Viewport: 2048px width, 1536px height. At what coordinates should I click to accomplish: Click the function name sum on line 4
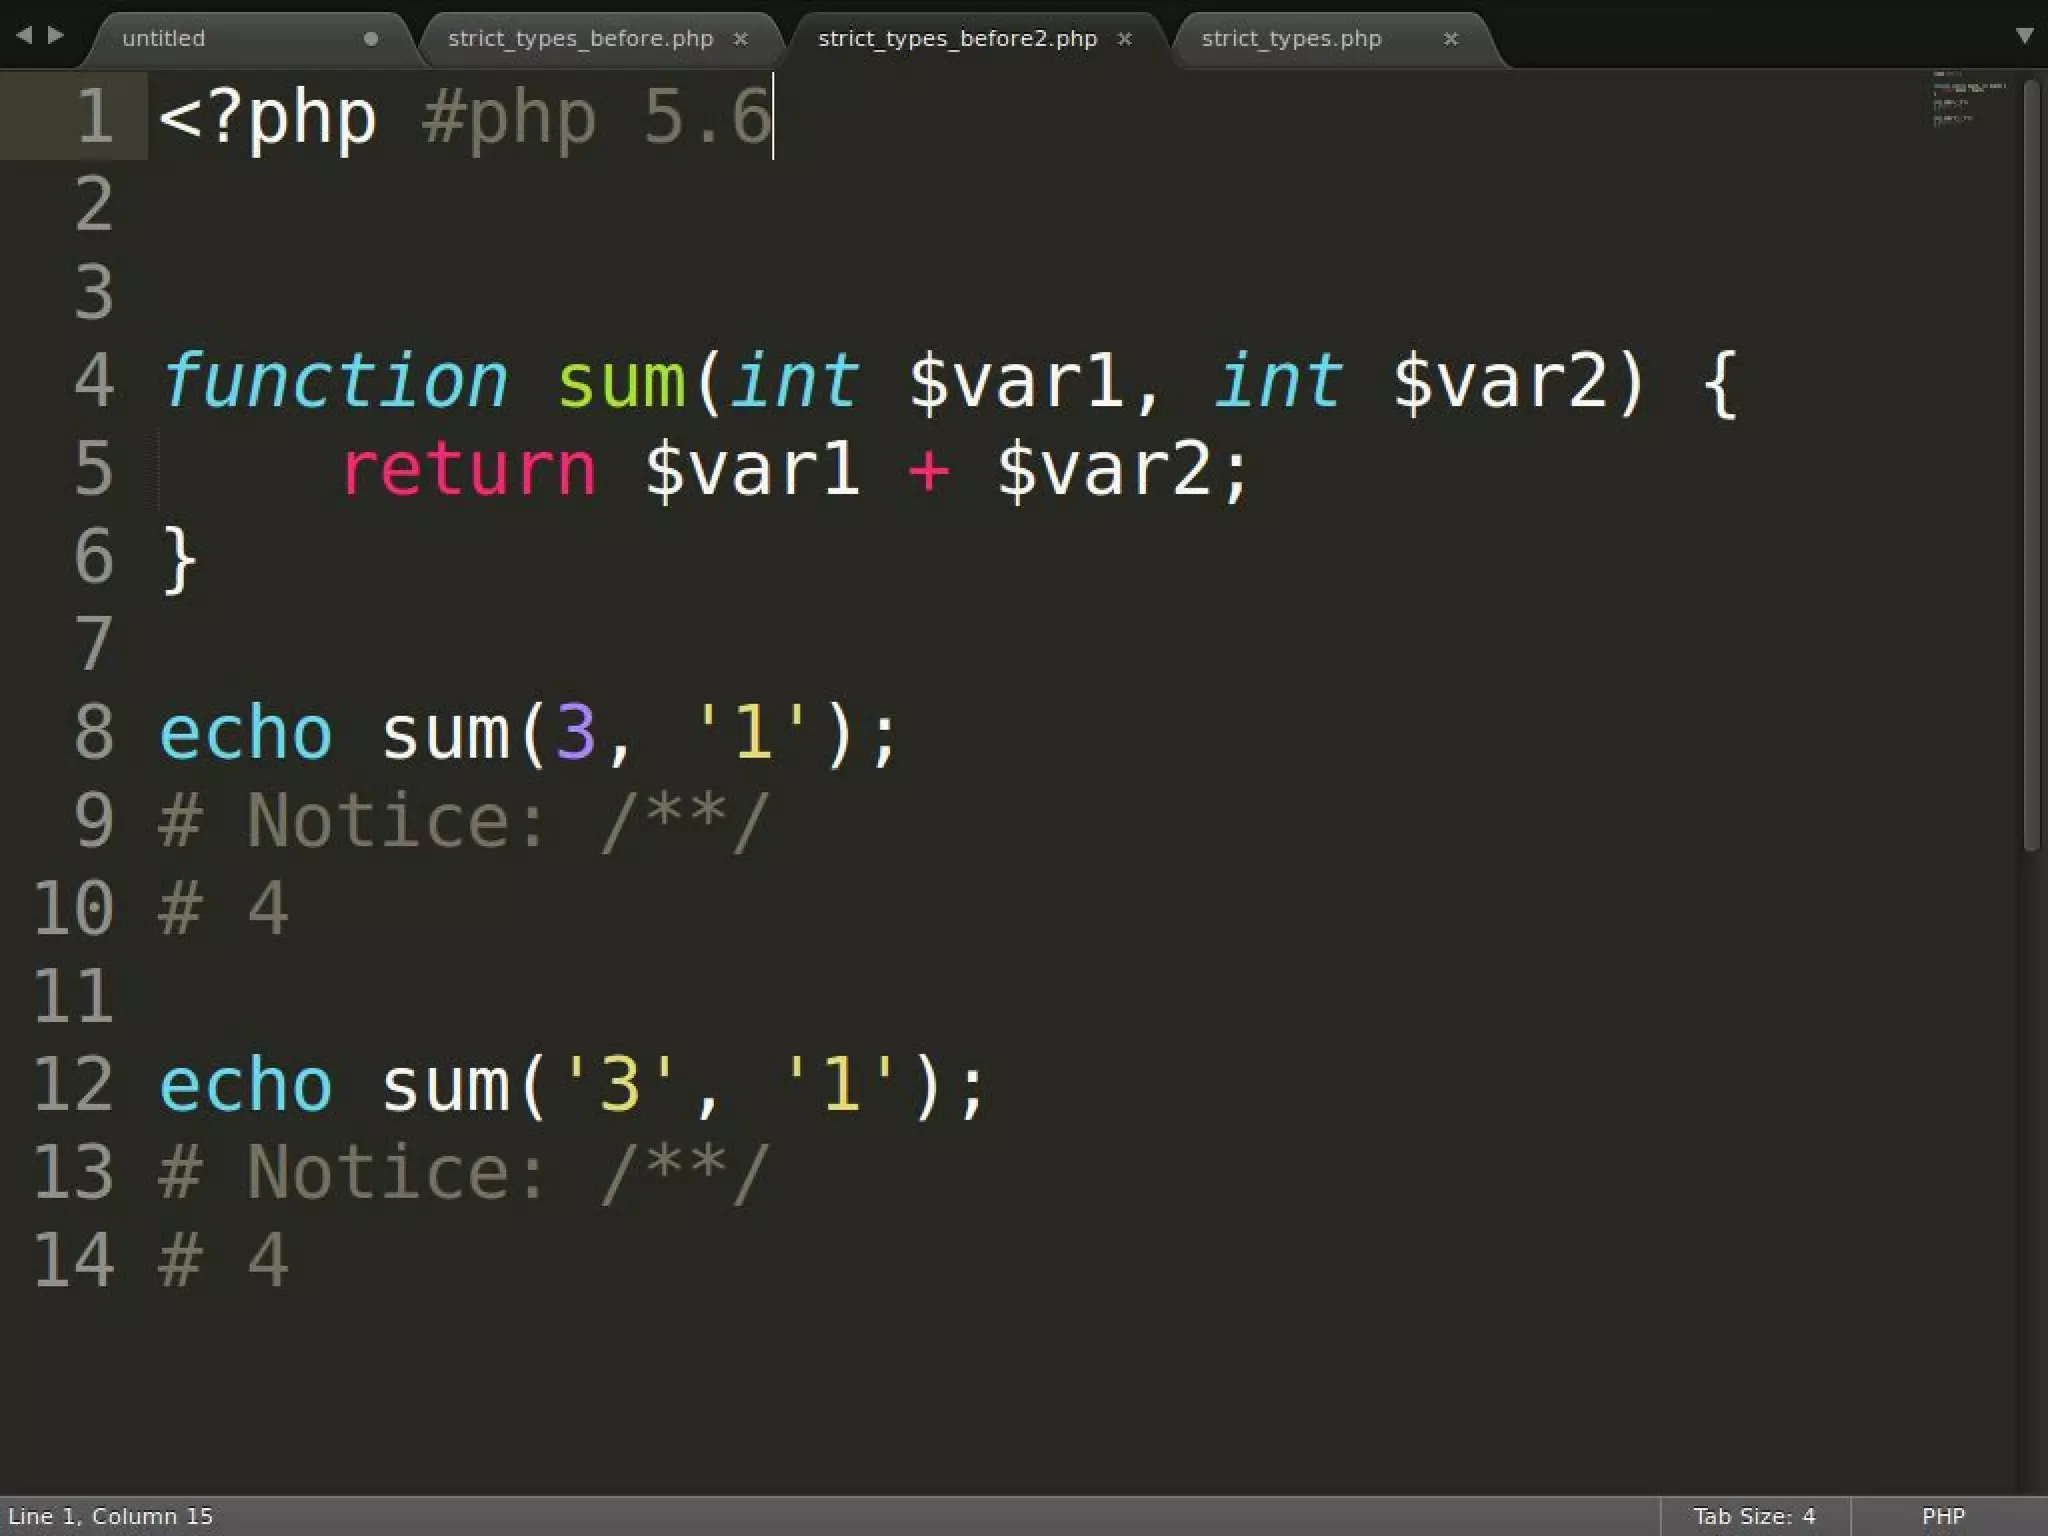pyautogui.click(x=621, y=381)
